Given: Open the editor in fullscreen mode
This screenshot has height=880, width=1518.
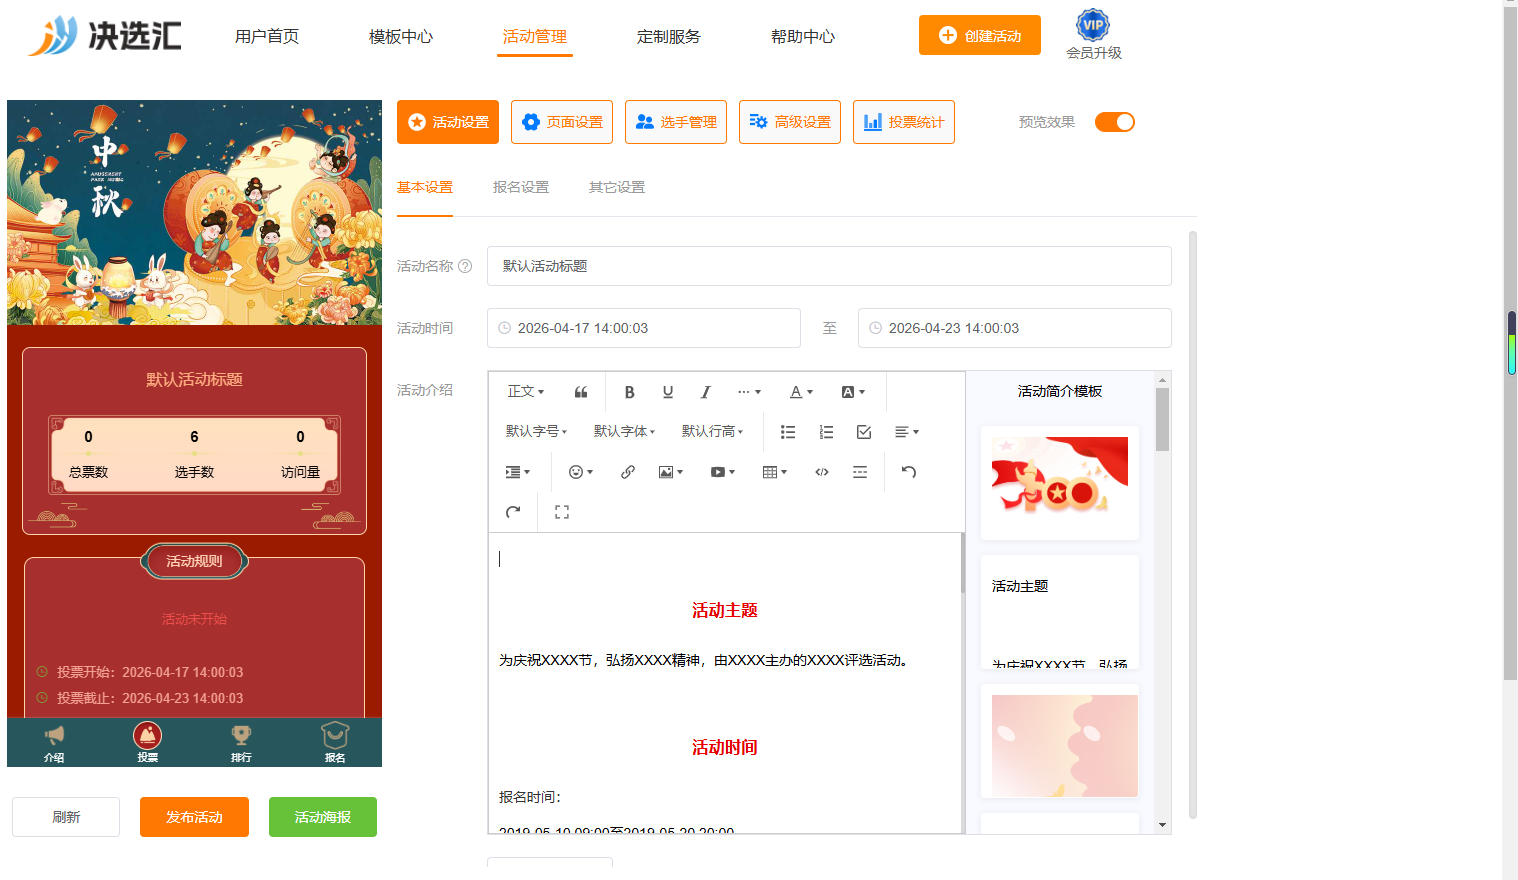Looking at the screenshot, I should 562,512.
